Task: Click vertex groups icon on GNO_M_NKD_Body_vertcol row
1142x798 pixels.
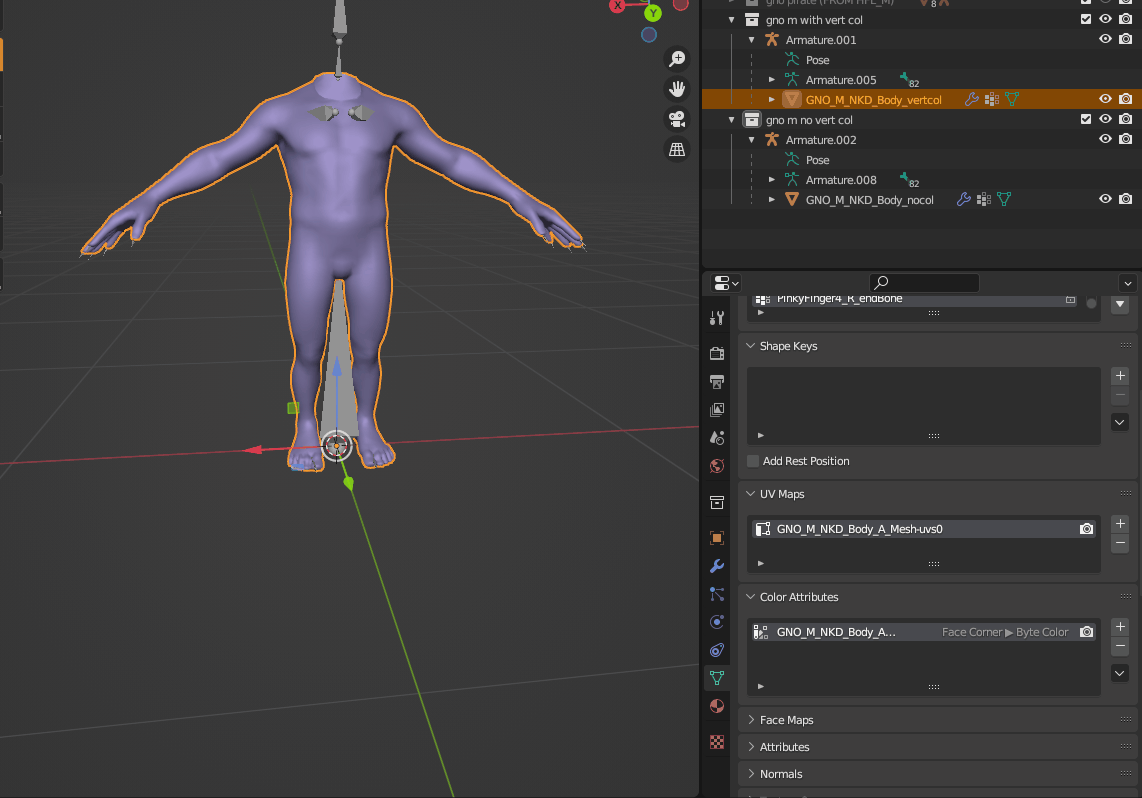Action: (992, 99)
